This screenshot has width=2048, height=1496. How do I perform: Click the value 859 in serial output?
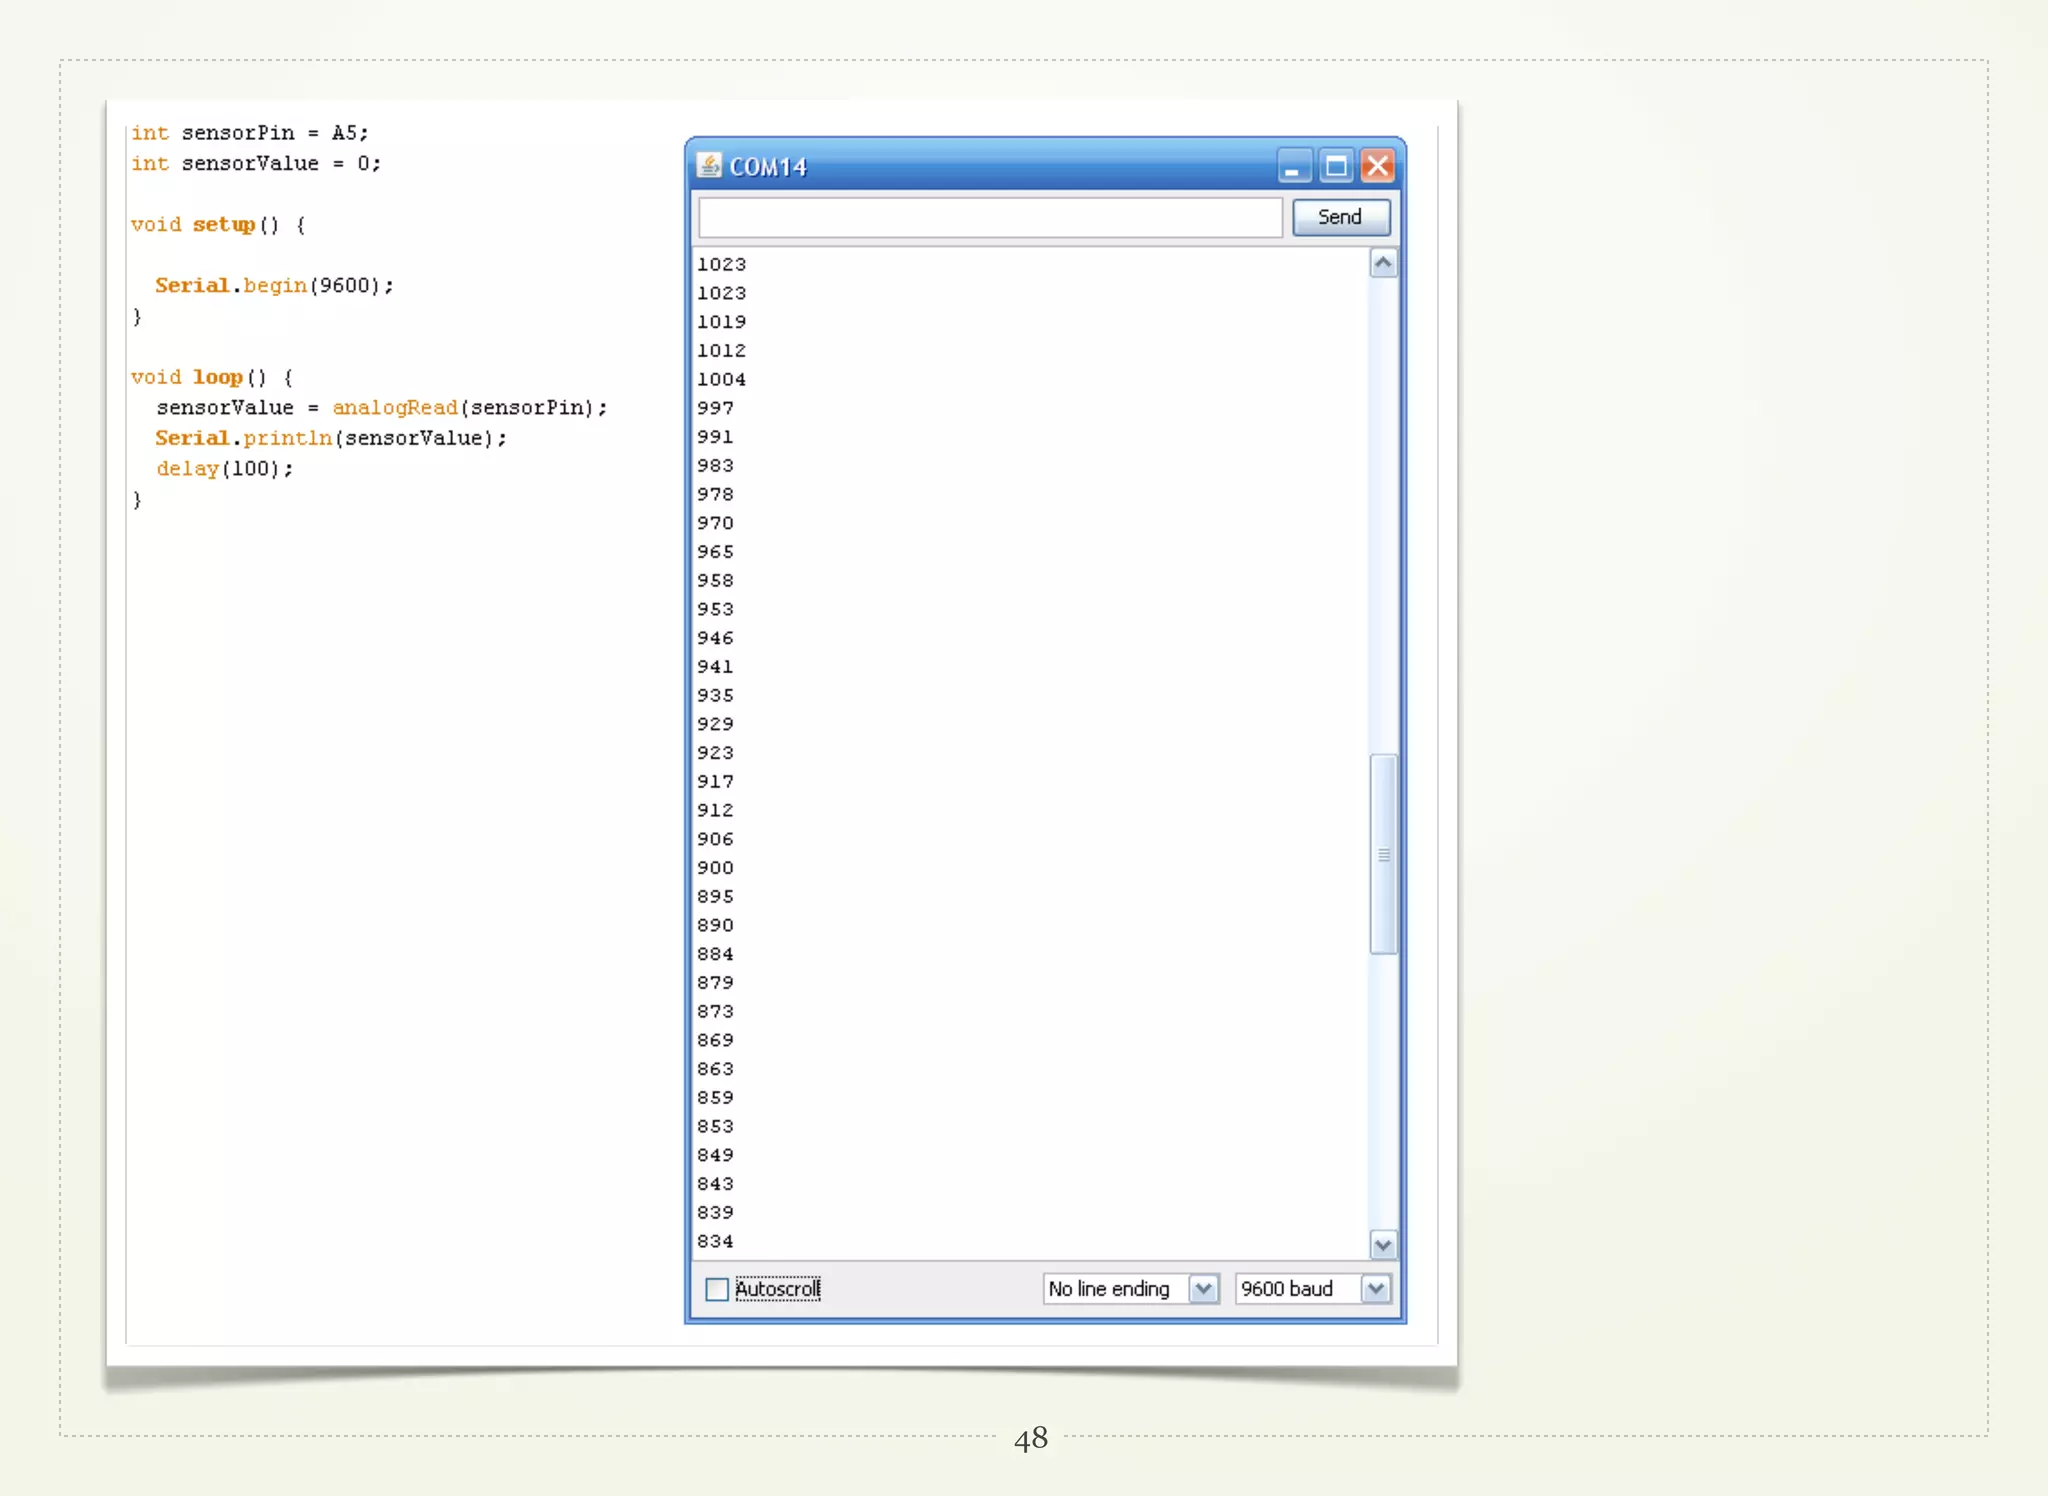716,1098
